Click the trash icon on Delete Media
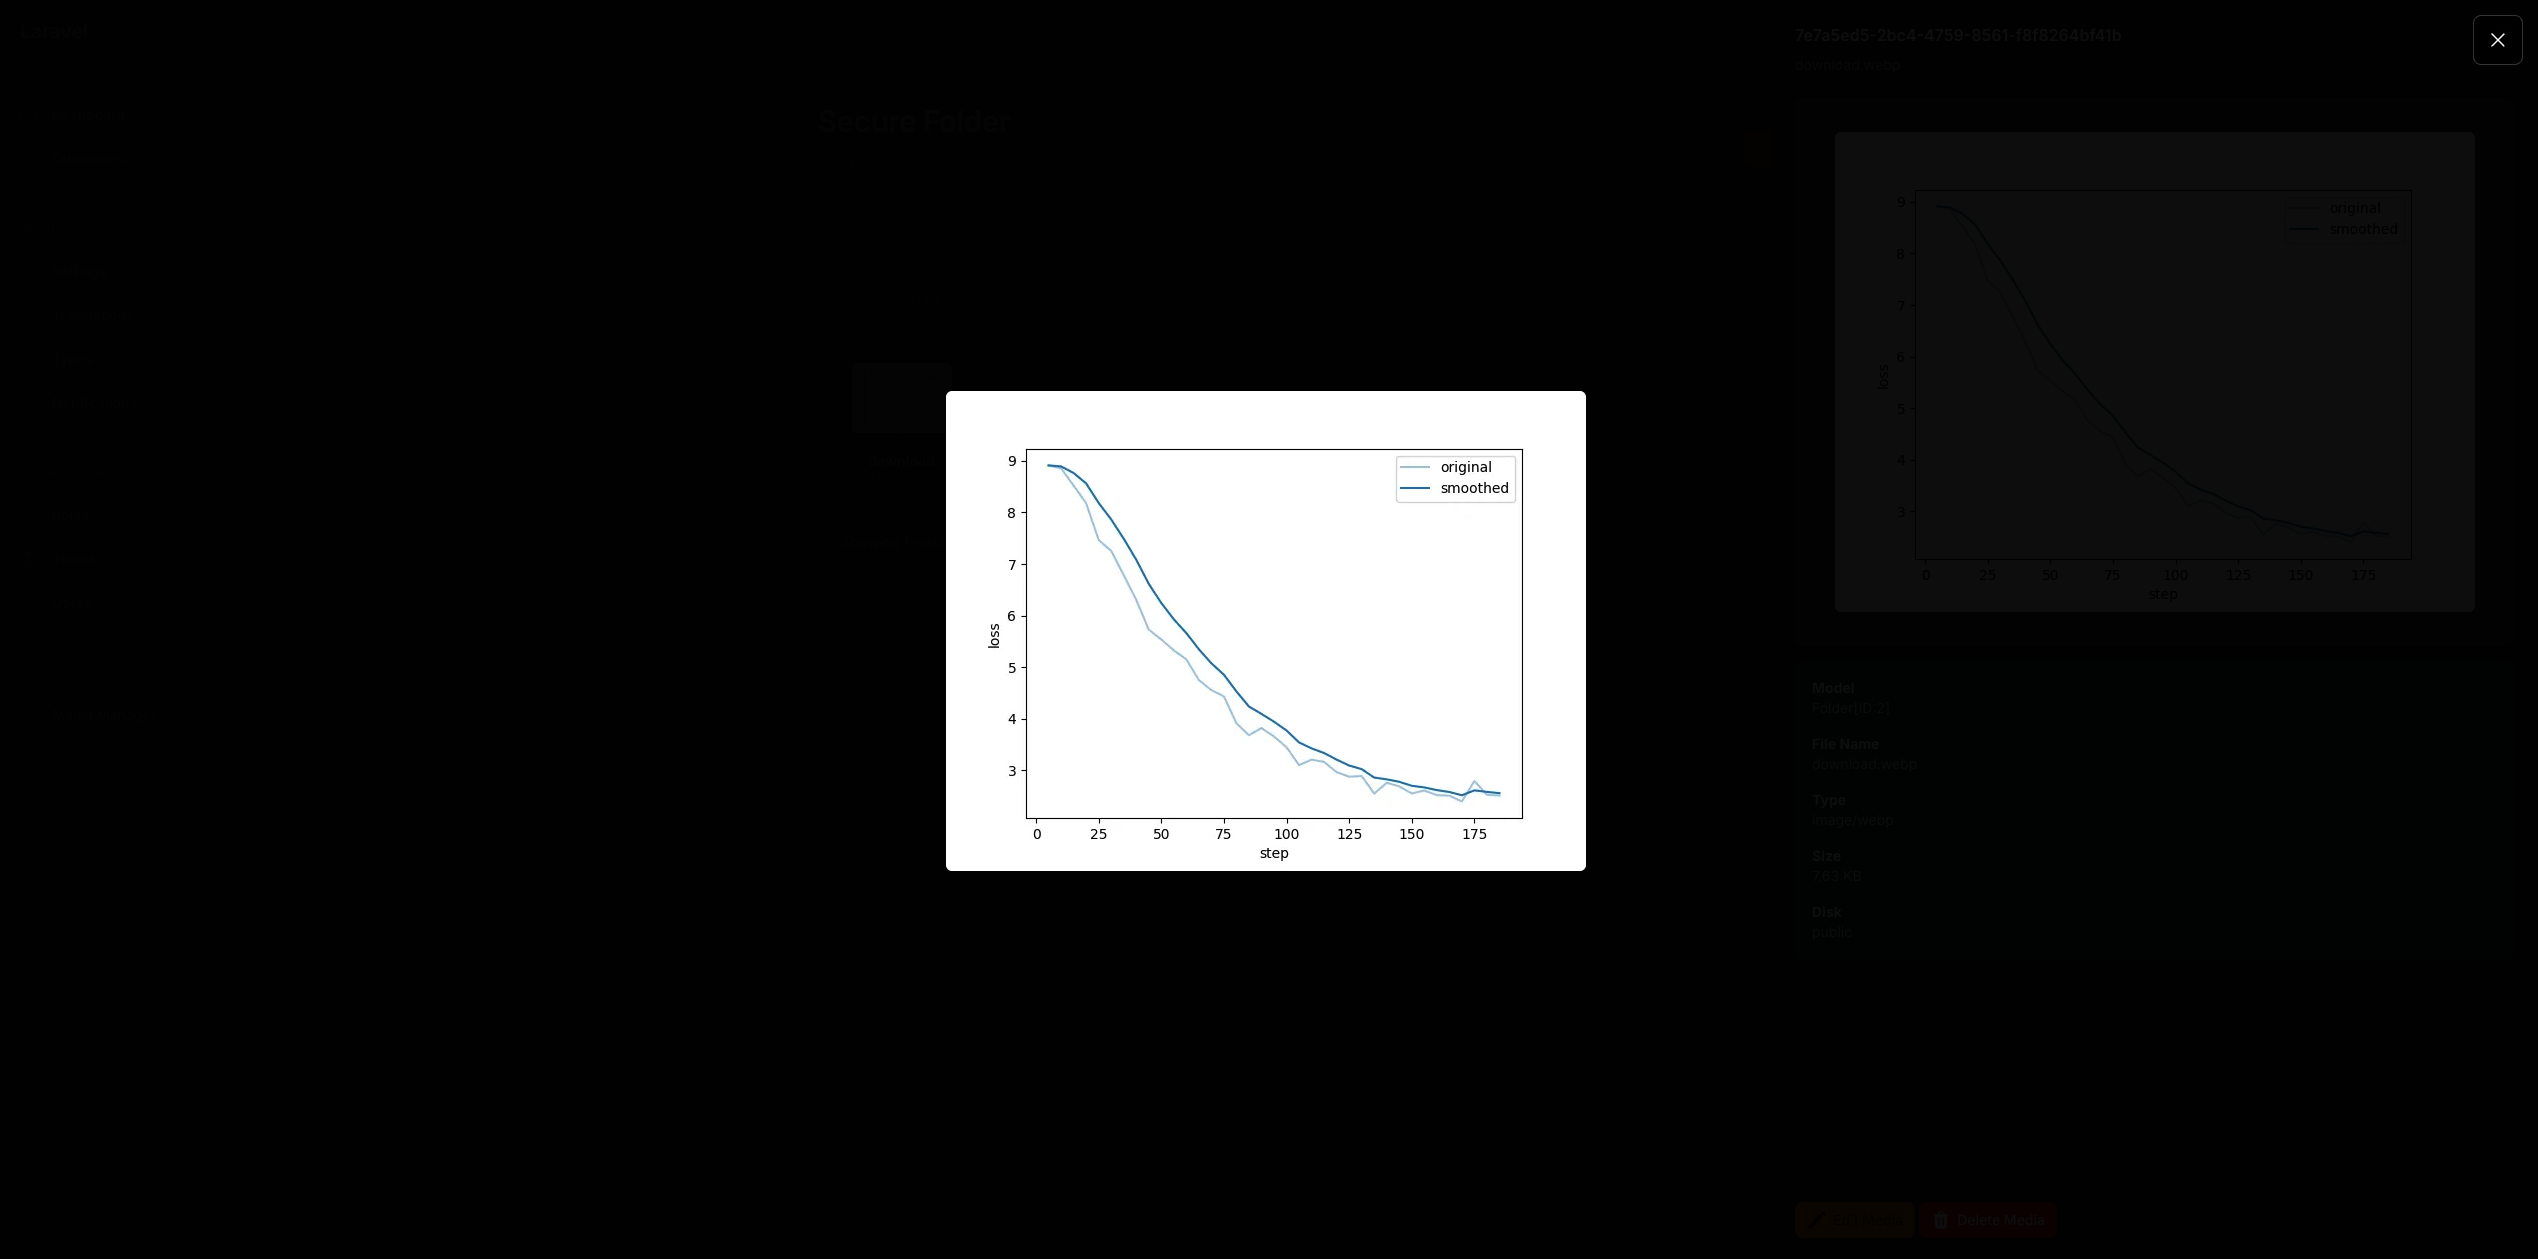This screenshot has width=2538, height=1259. pos(1941,1220)
